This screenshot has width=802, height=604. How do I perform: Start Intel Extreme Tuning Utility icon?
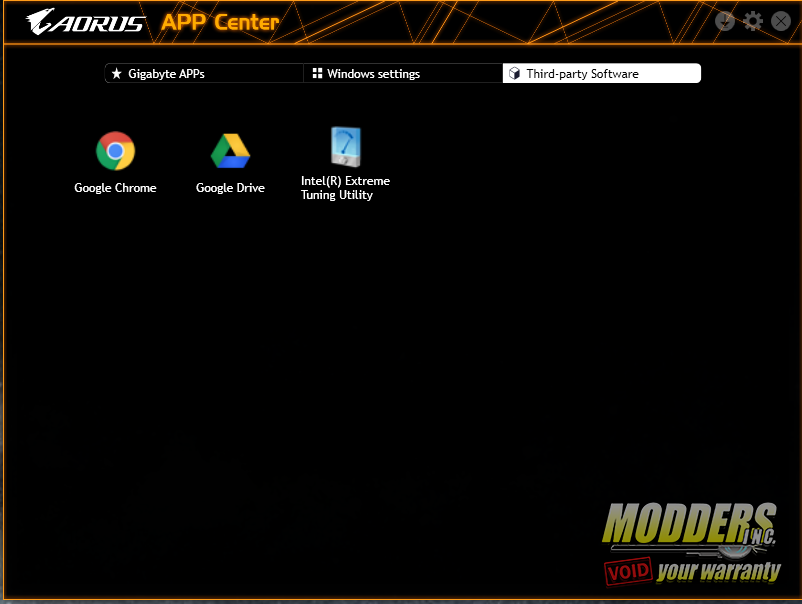[x=346, y=146]
